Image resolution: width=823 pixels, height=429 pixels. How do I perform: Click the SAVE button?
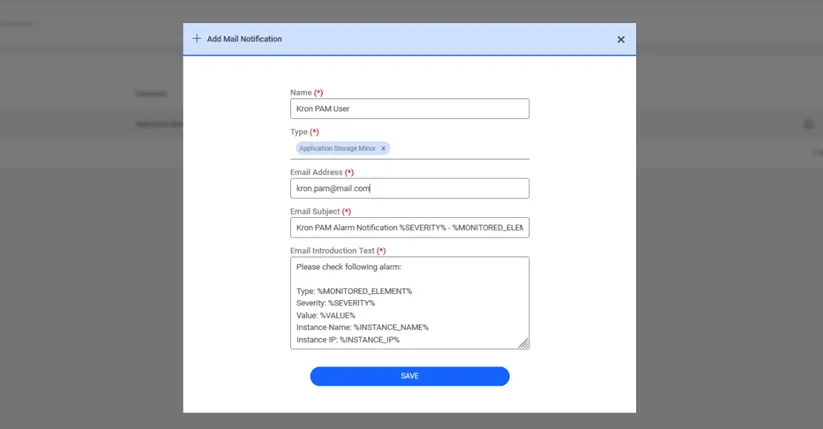(409, 376)
